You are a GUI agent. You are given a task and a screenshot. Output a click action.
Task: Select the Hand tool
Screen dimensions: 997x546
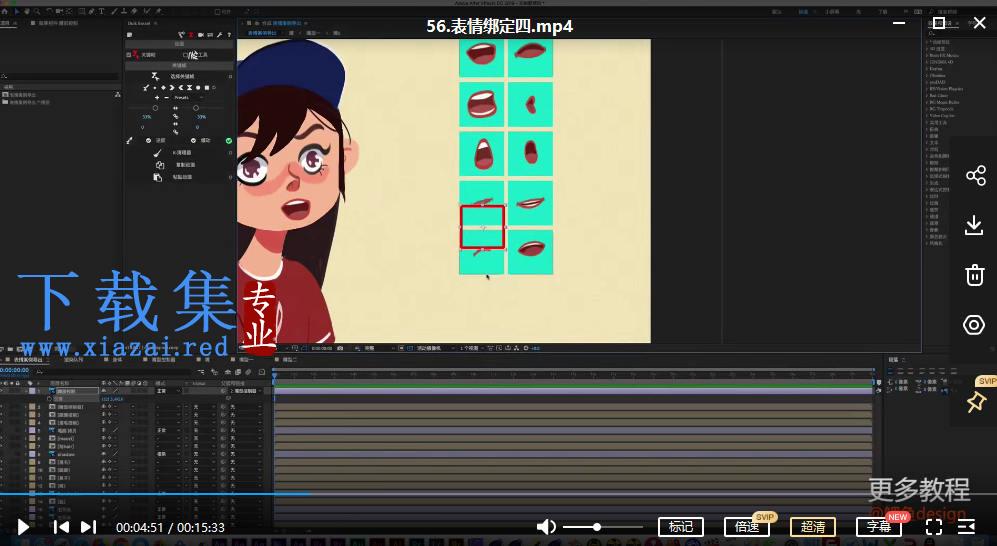pyautogui.click(x=27, y=11)
